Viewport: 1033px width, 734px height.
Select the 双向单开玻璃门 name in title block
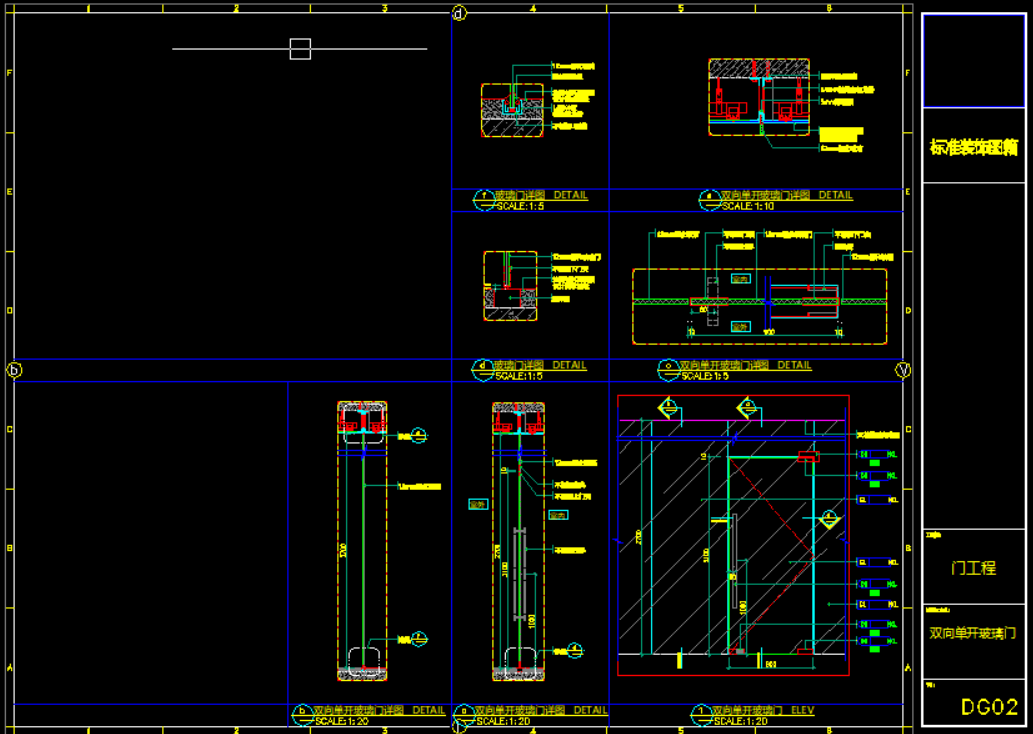pyautogui.click(x=972, y=633)
